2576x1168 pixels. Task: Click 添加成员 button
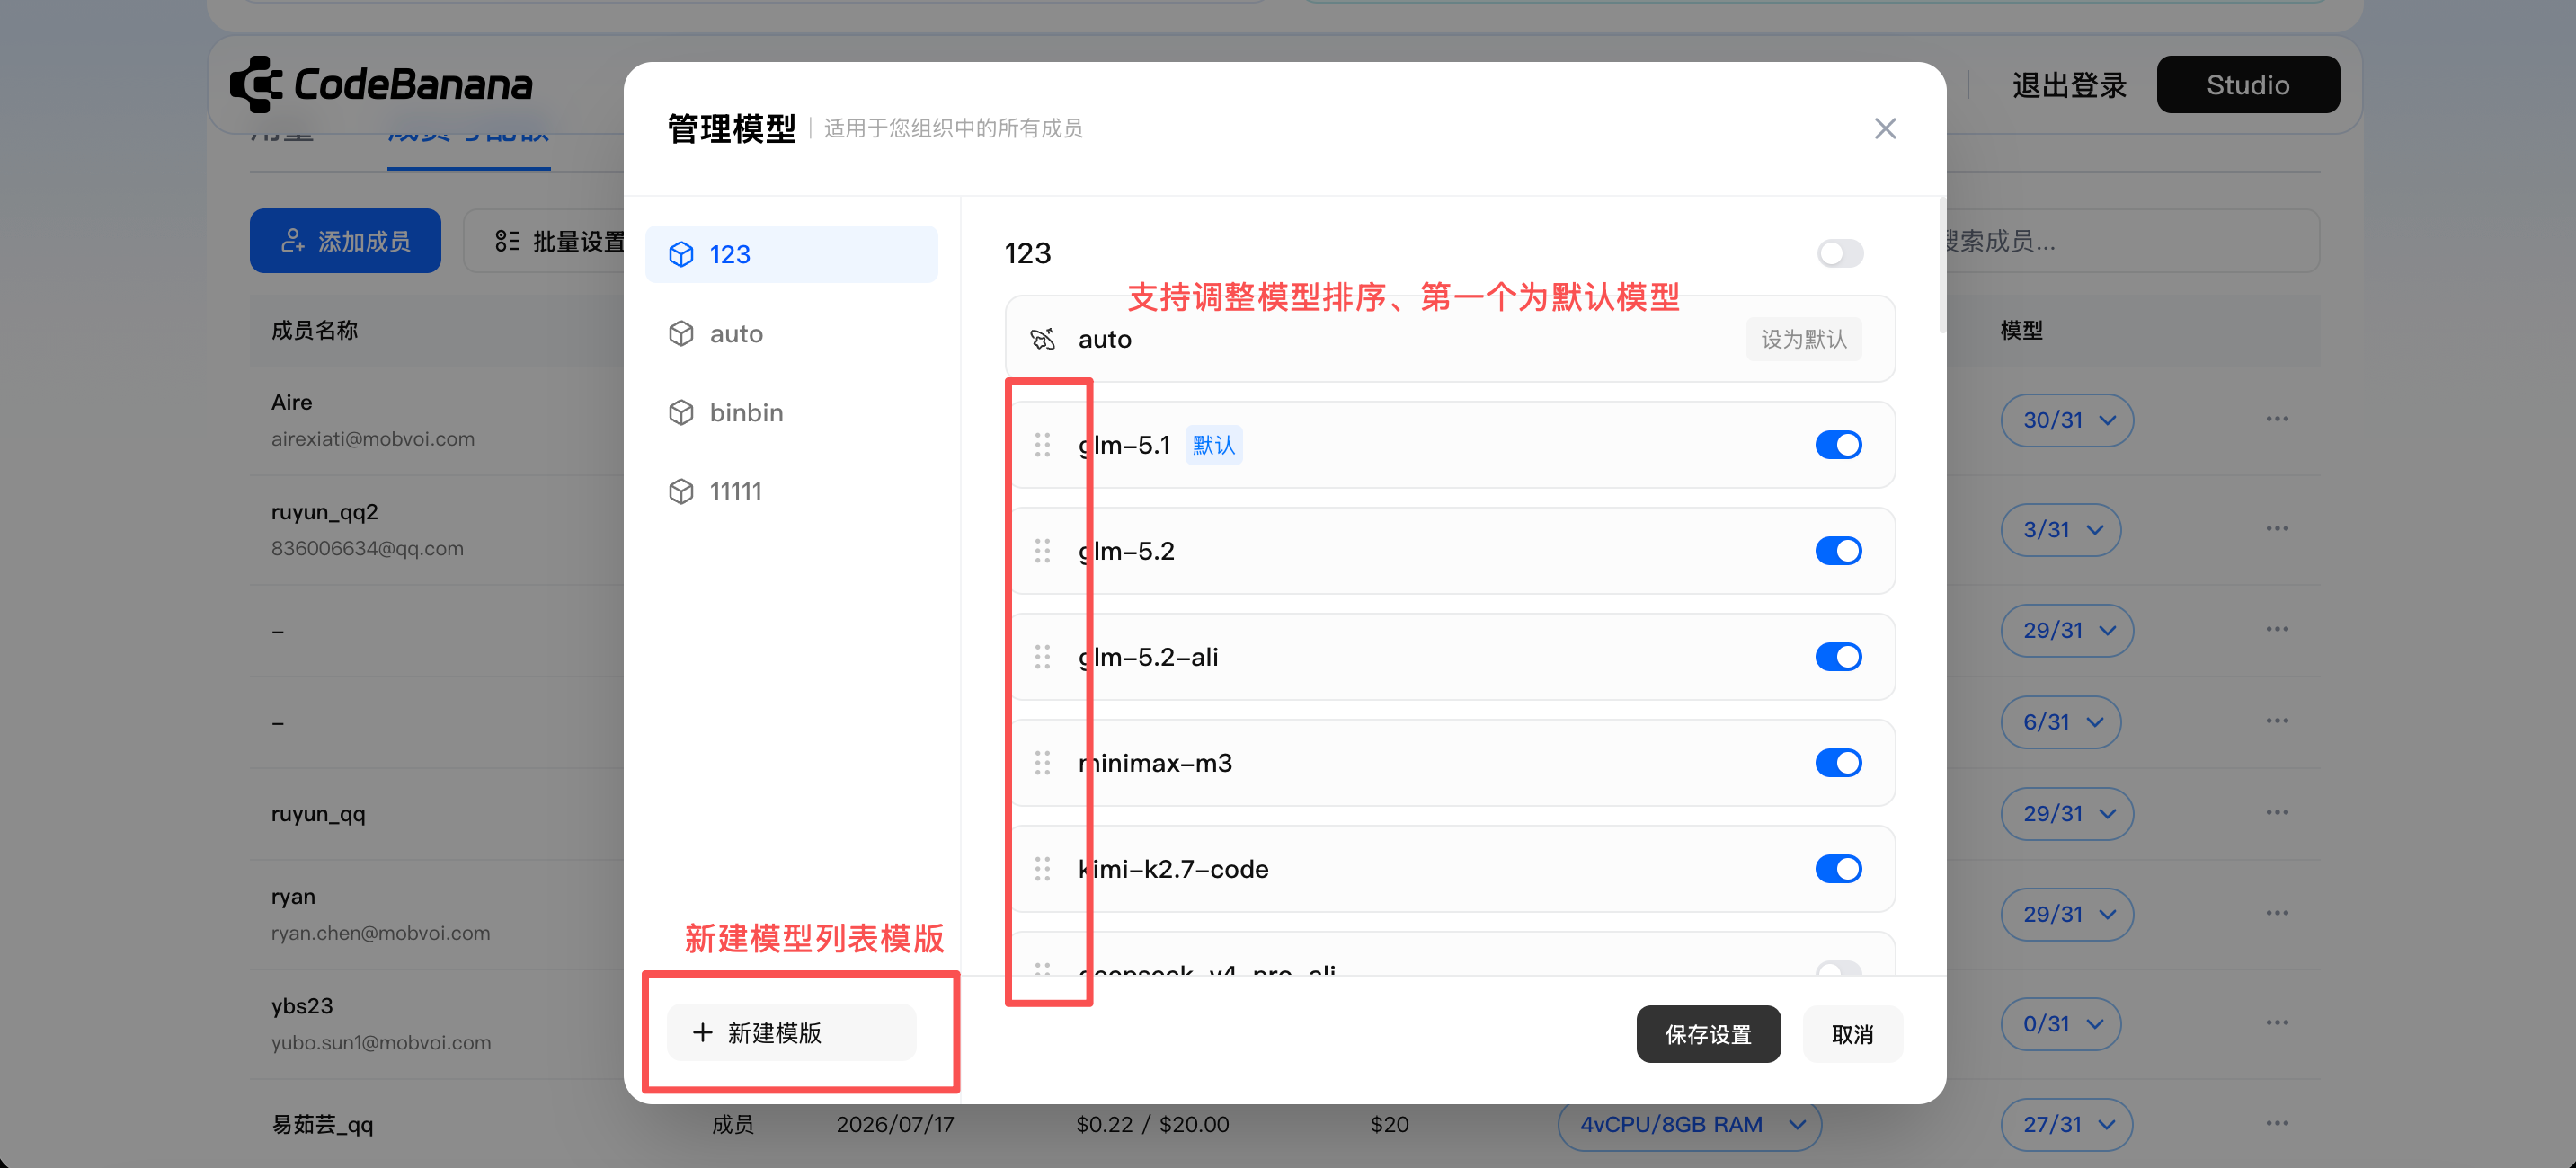[345, 241]
